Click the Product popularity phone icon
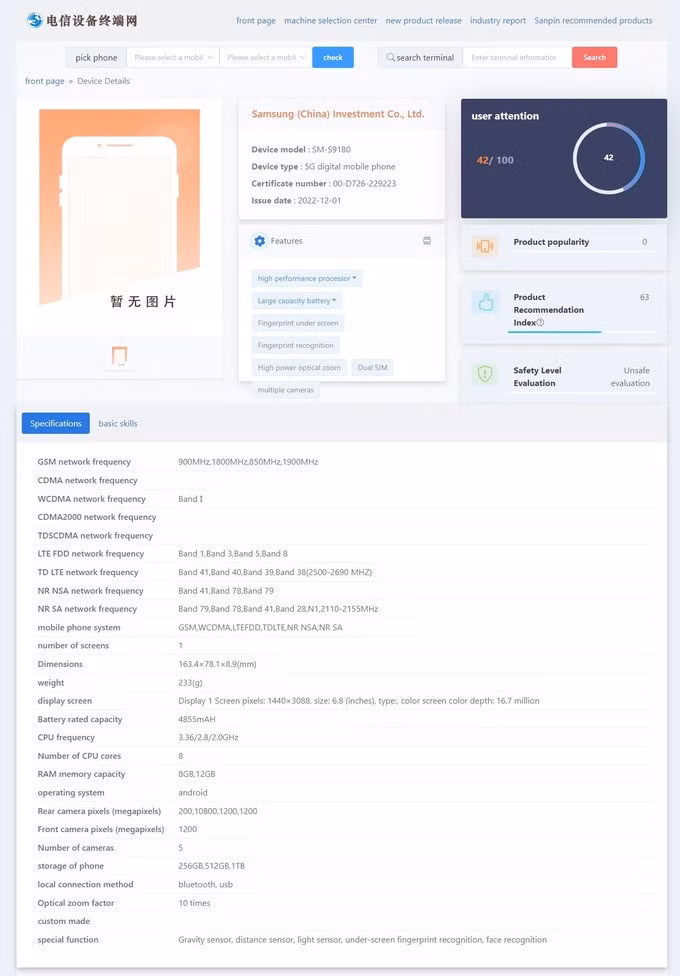The height and width of the screenshot is (976, 680). tap(484, 246)
